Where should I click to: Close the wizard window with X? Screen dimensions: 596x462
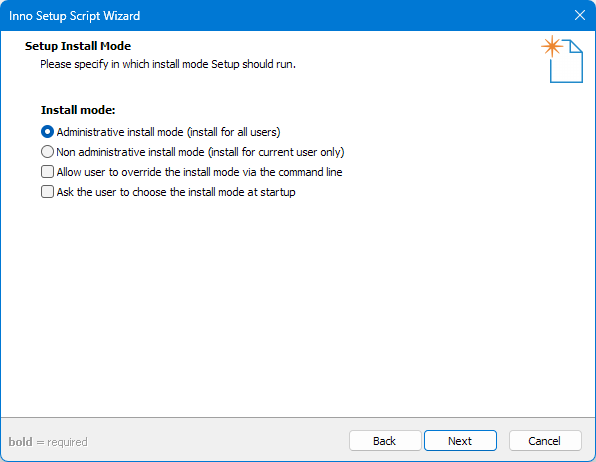click(580, 15)
